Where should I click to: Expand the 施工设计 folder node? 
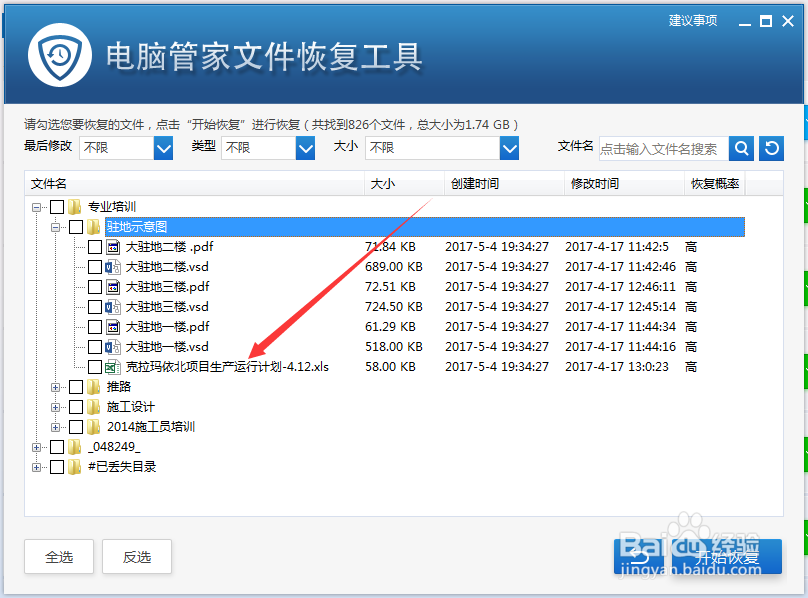point(55,407)
